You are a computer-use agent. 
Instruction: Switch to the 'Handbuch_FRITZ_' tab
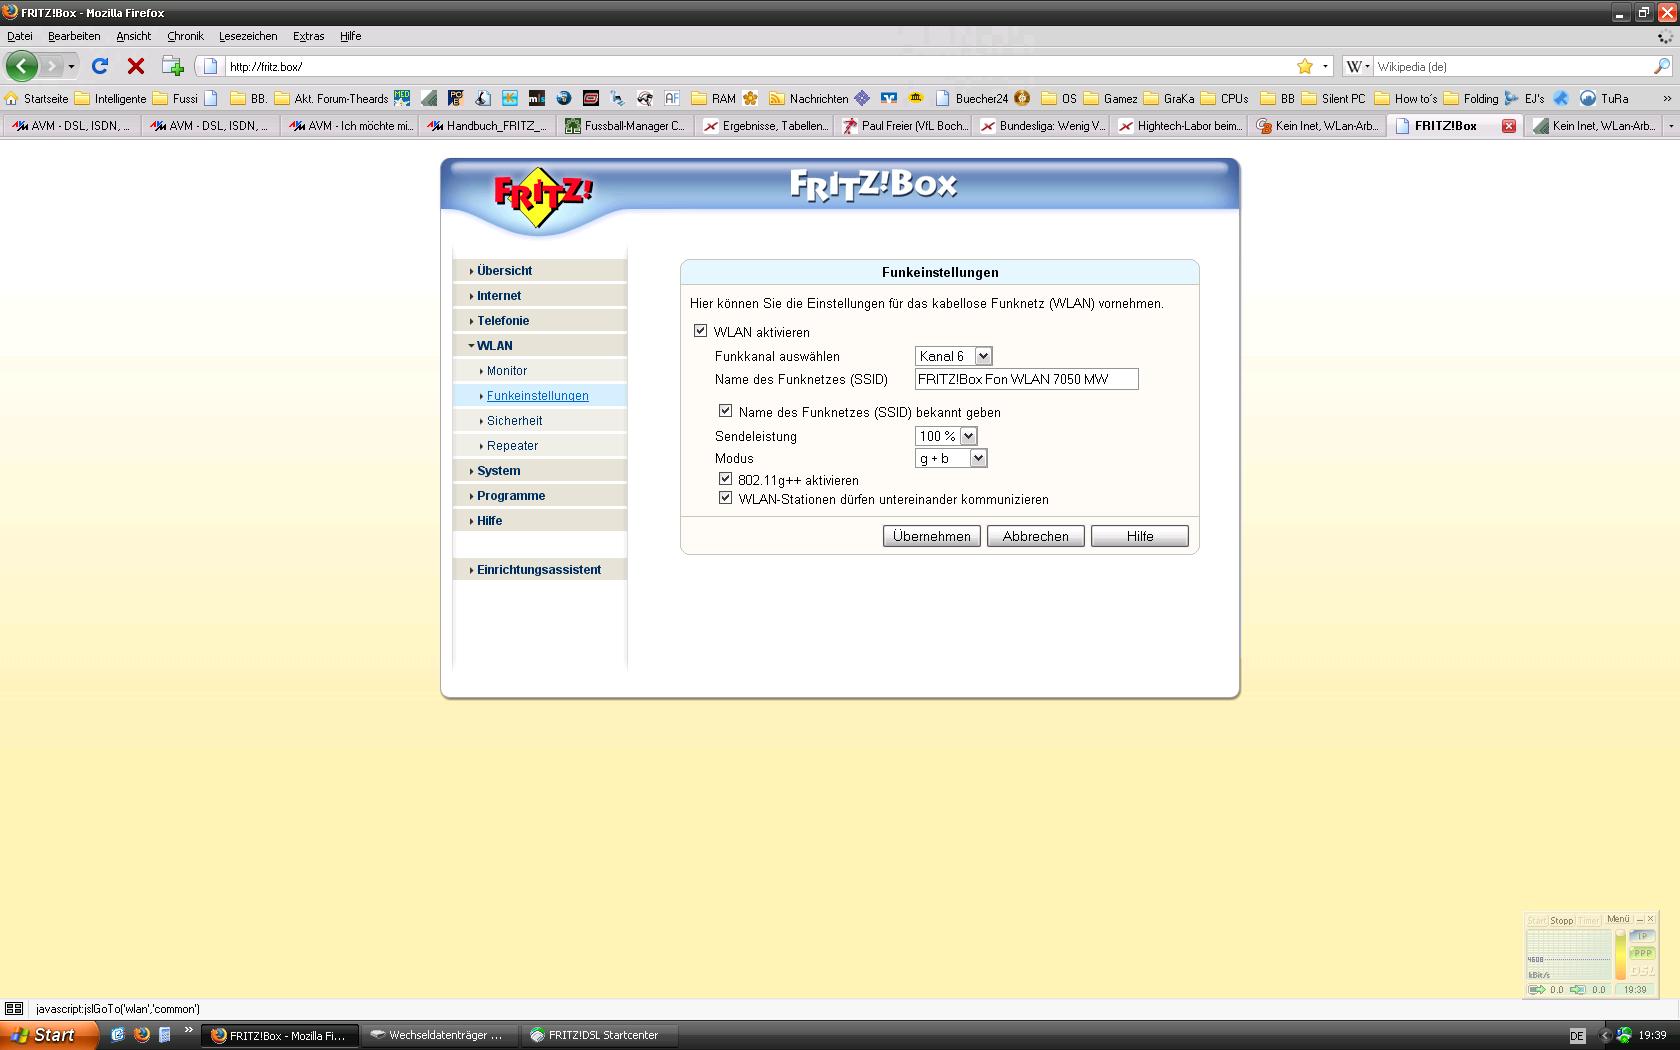[x=487, y=126]
